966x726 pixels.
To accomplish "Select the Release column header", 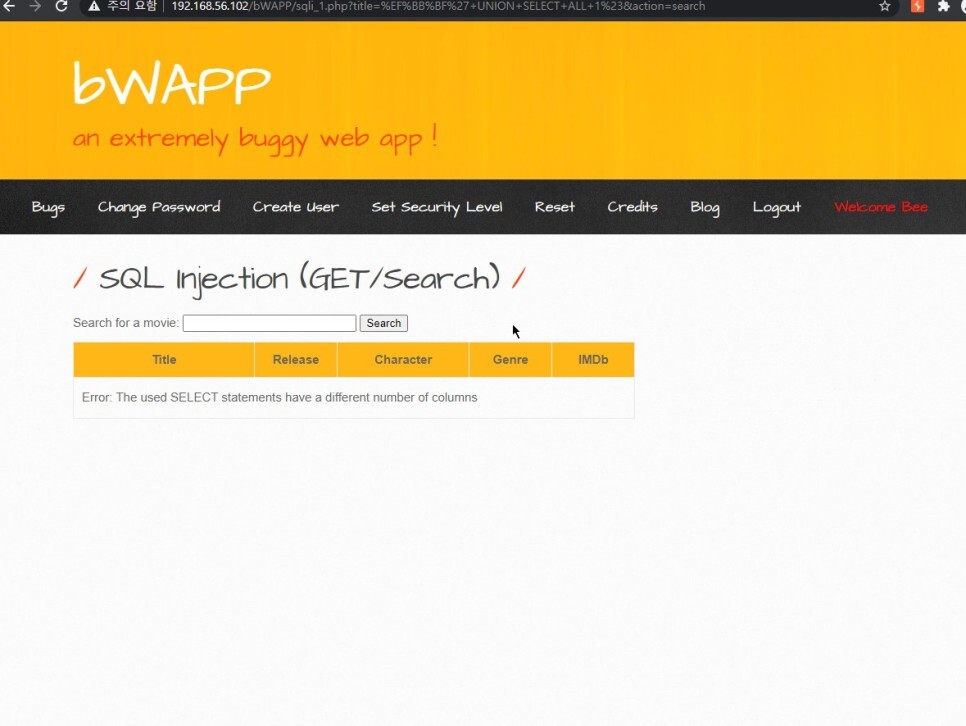I will [x=296, y=359].
